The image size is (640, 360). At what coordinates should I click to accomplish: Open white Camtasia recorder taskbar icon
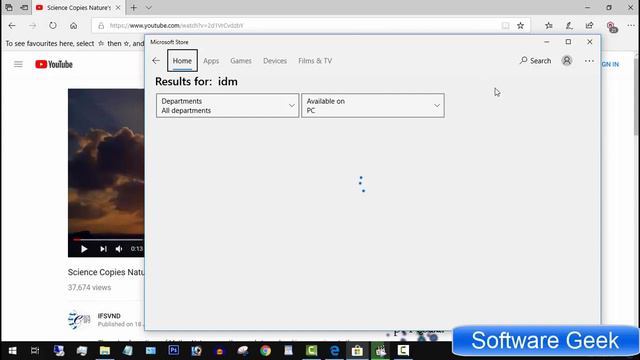[403, 351]
